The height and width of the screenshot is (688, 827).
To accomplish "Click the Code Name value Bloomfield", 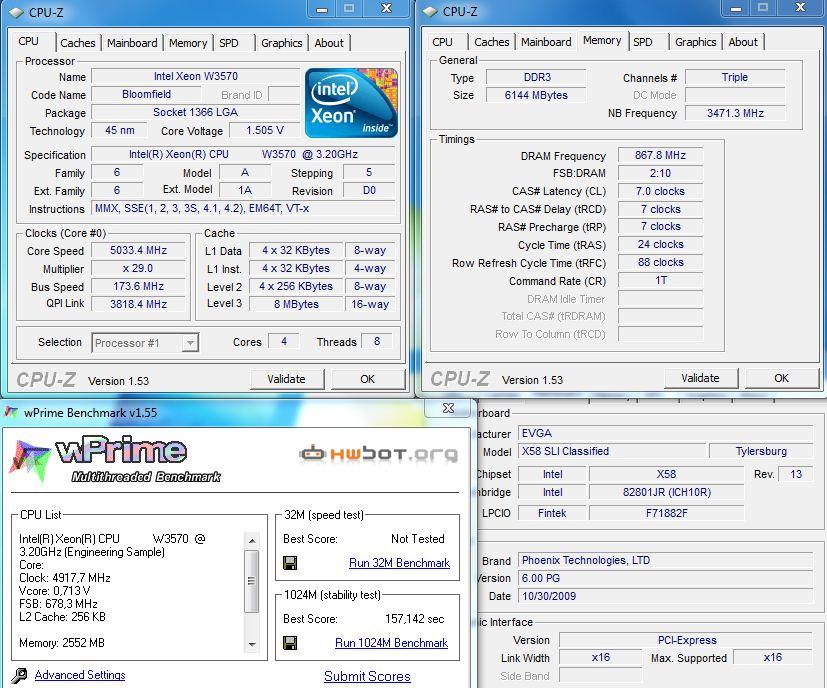I will pyautogui.click(x=146, y=94).
